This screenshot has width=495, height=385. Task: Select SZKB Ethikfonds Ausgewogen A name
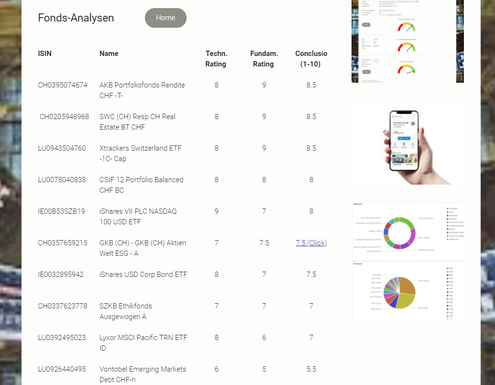coord(126,311)
